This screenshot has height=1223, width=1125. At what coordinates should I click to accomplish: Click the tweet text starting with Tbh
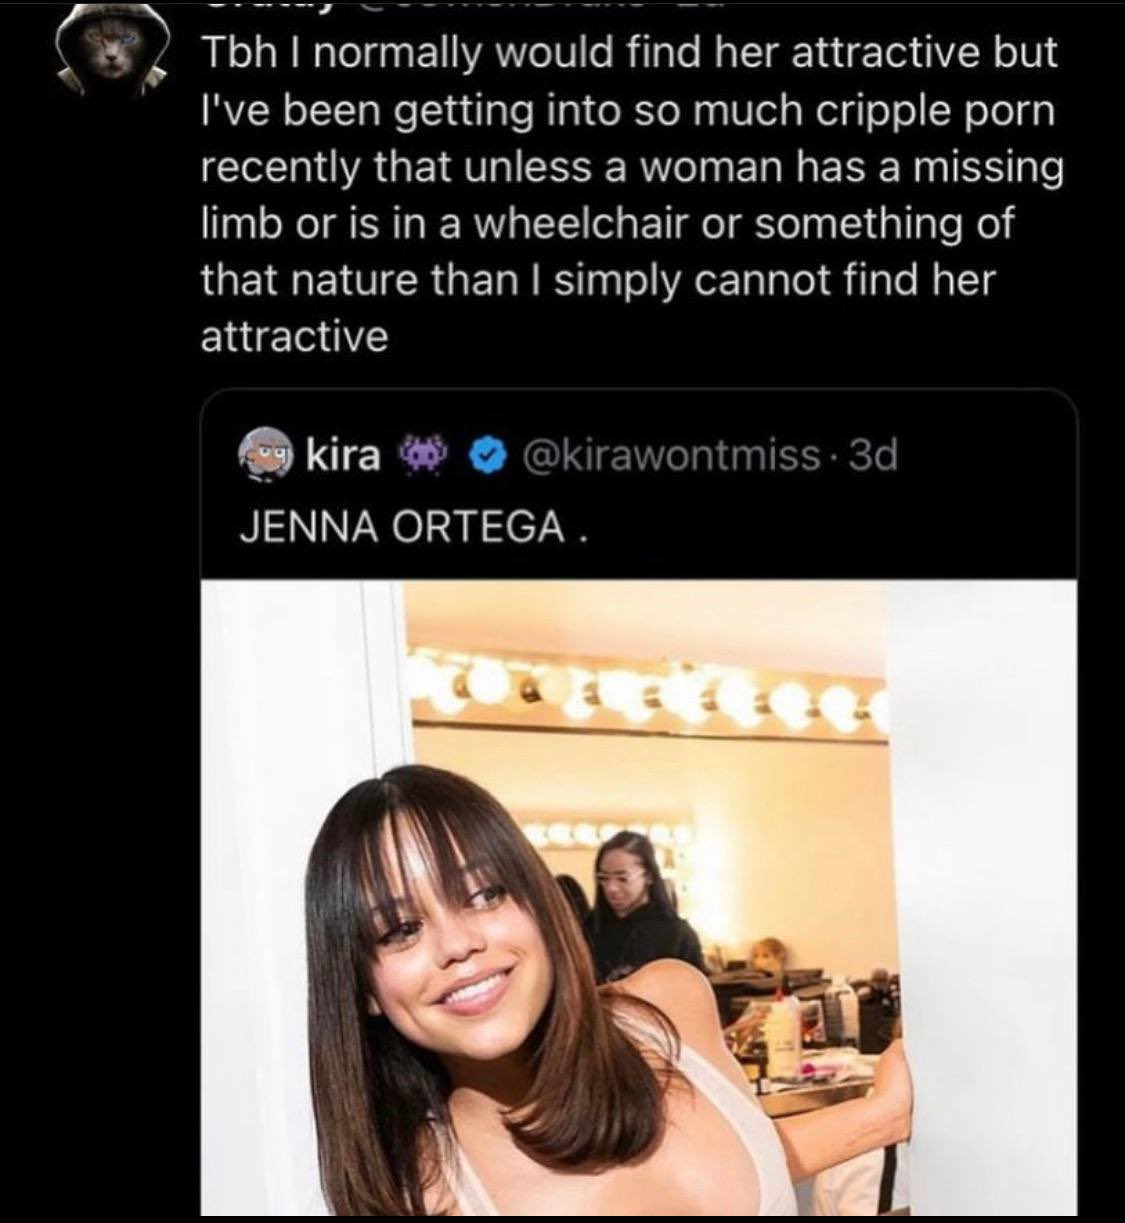click(x=632, y=195)
